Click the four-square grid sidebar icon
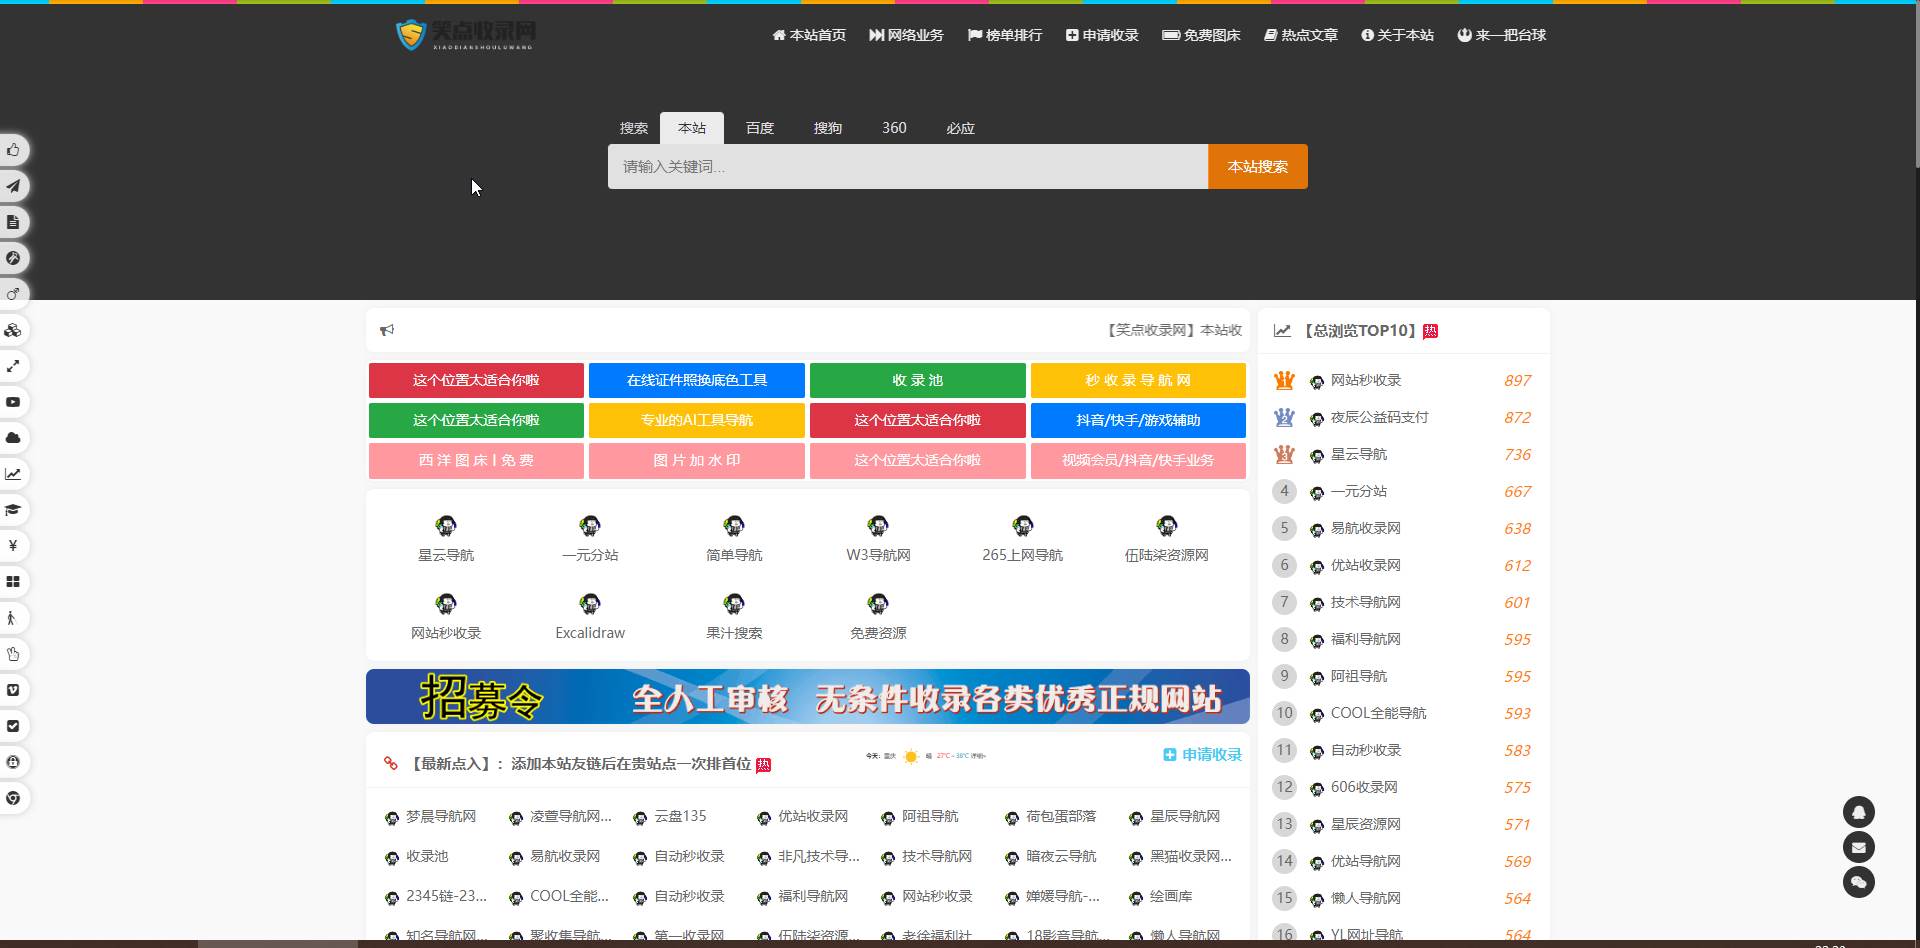1920x948 pixels. point(13,582)
